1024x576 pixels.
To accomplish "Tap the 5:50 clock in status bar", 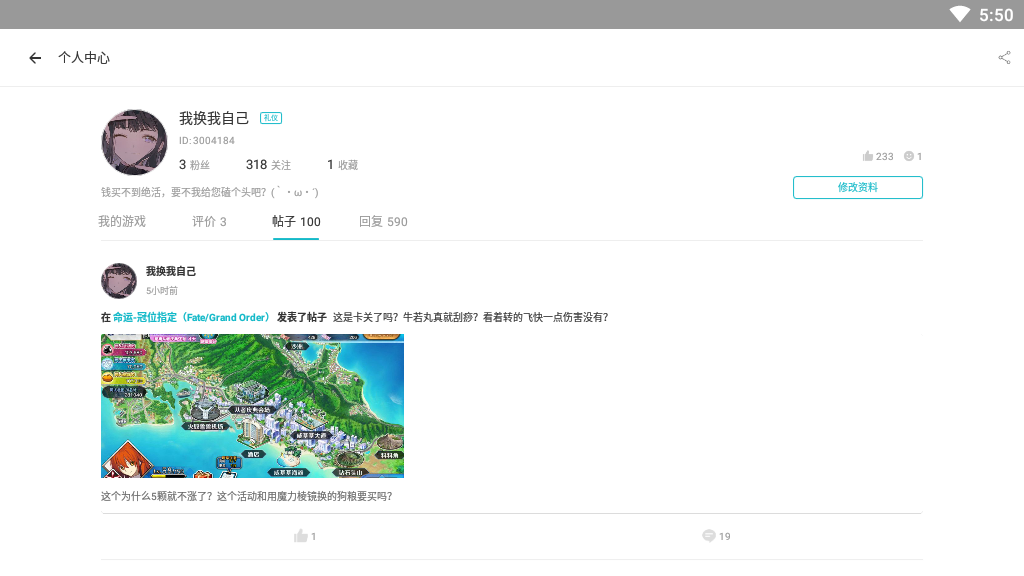I will (996, 15).
